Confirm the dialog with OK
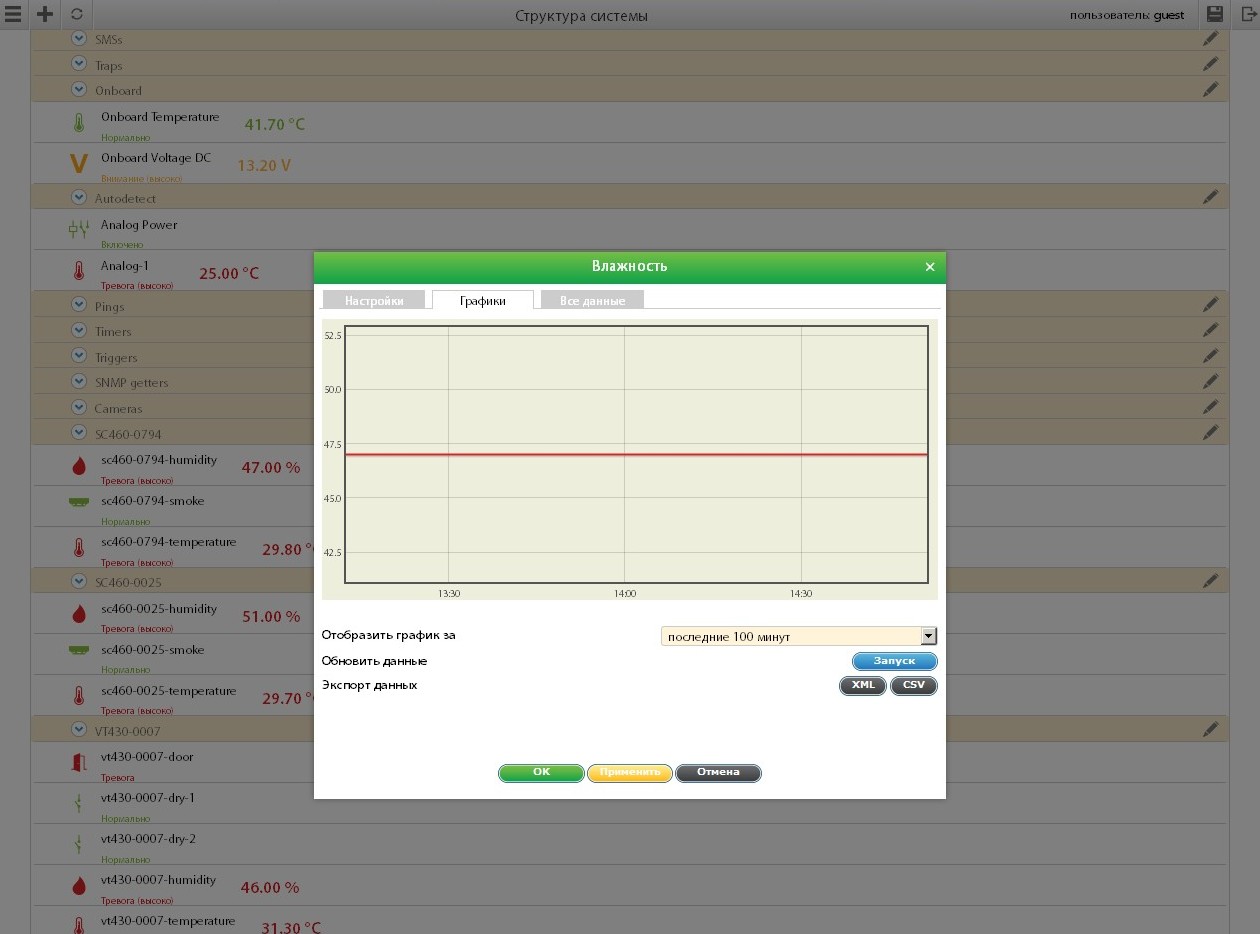 point(541,773)
